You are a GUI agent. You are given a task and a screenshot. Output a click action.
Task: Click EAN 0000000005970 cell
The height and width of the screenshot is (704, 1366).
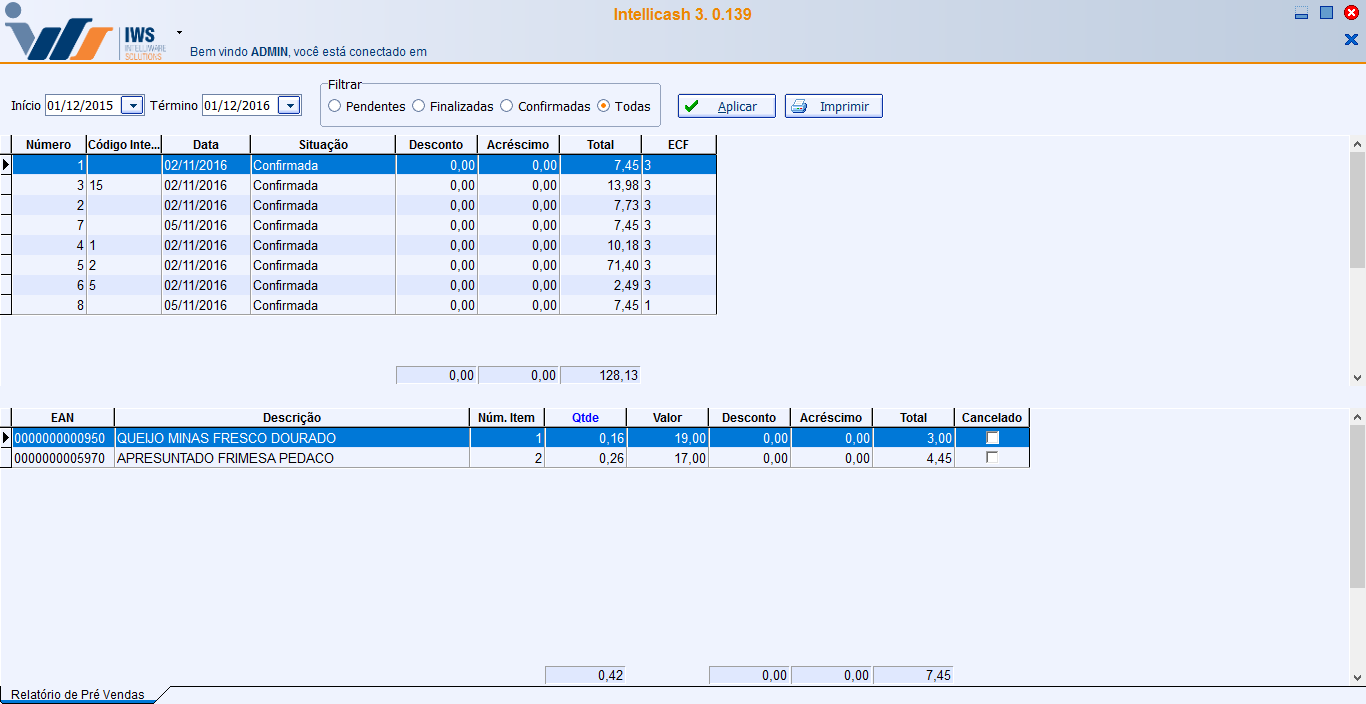point(63,458)
